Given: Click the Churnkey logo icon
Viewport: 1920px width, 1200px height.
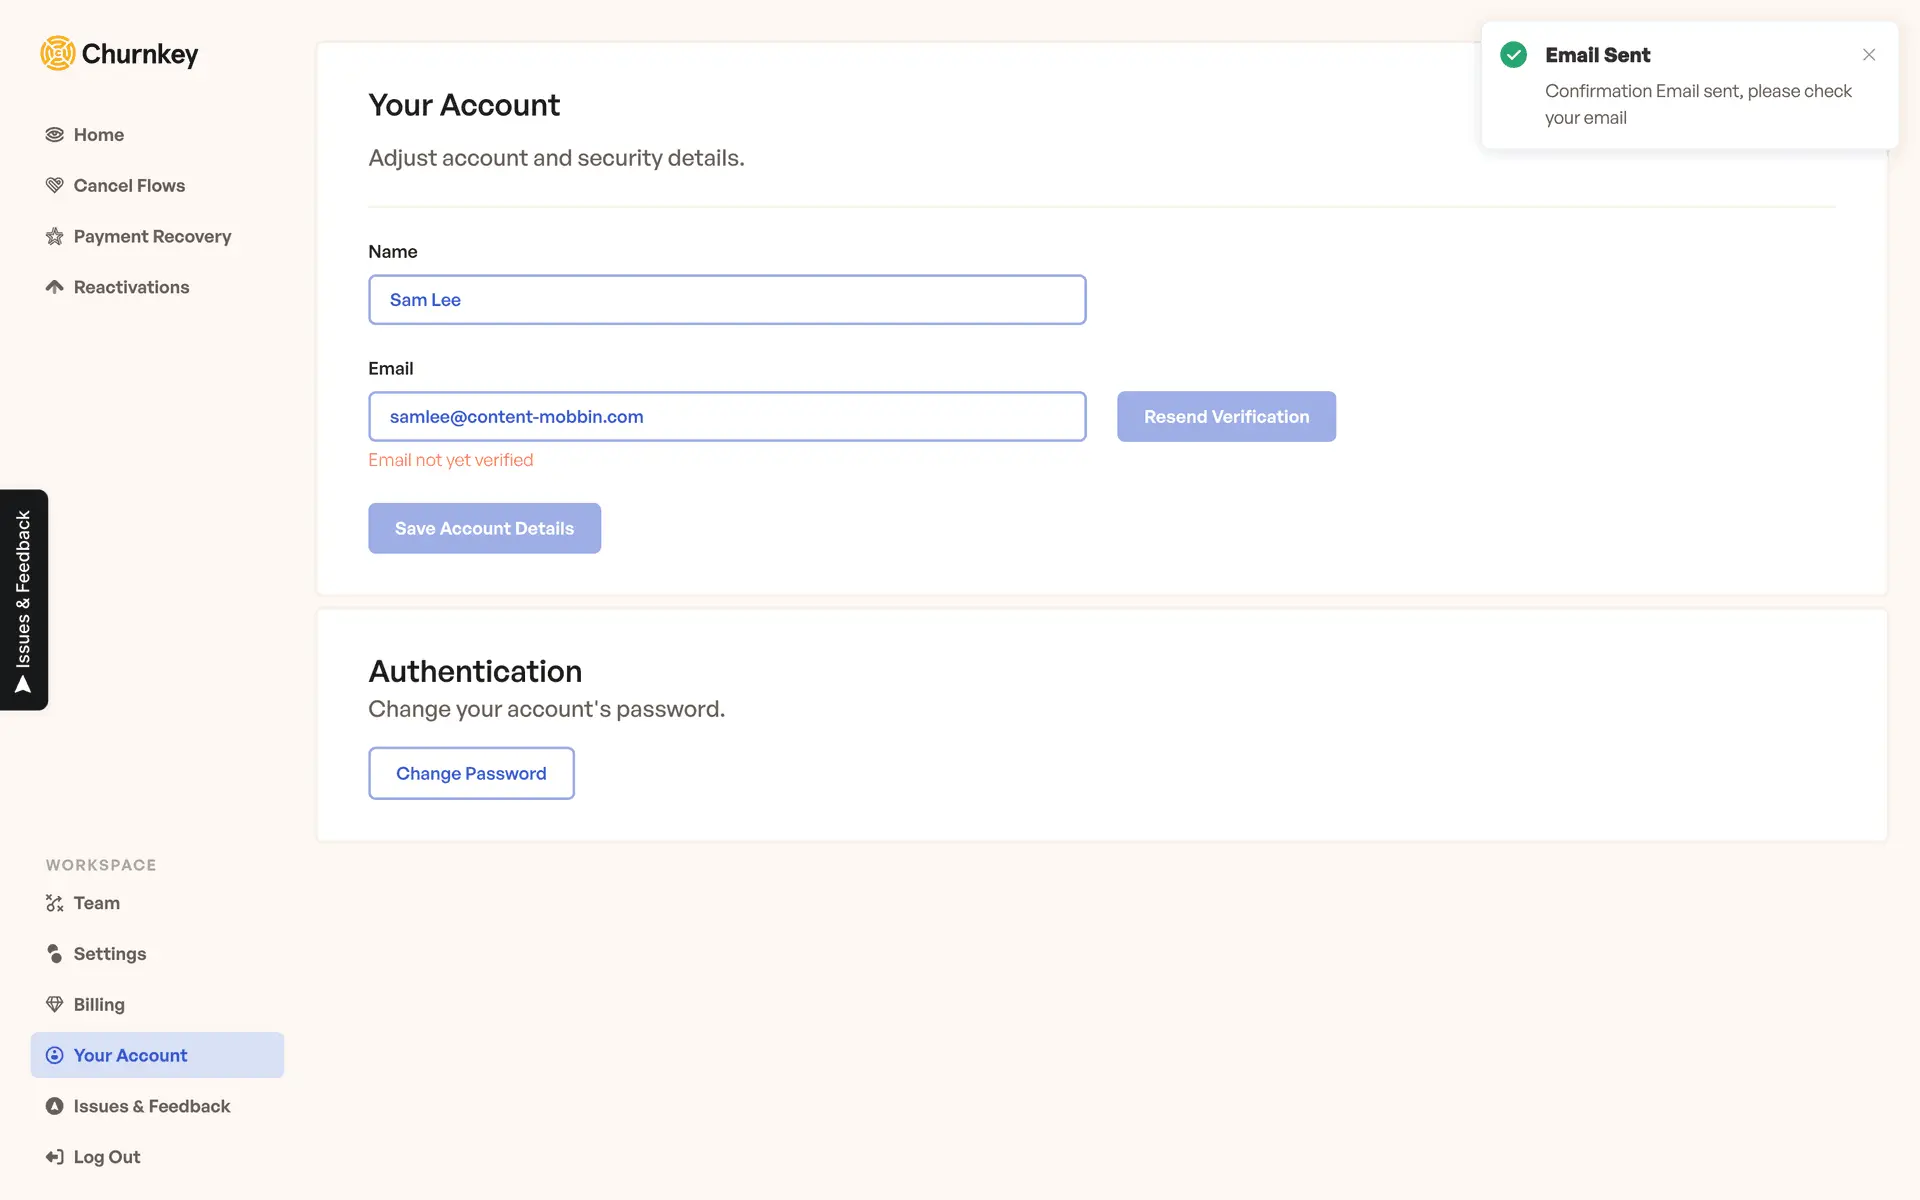Looking at the screenshot, I should click(58, 53).
